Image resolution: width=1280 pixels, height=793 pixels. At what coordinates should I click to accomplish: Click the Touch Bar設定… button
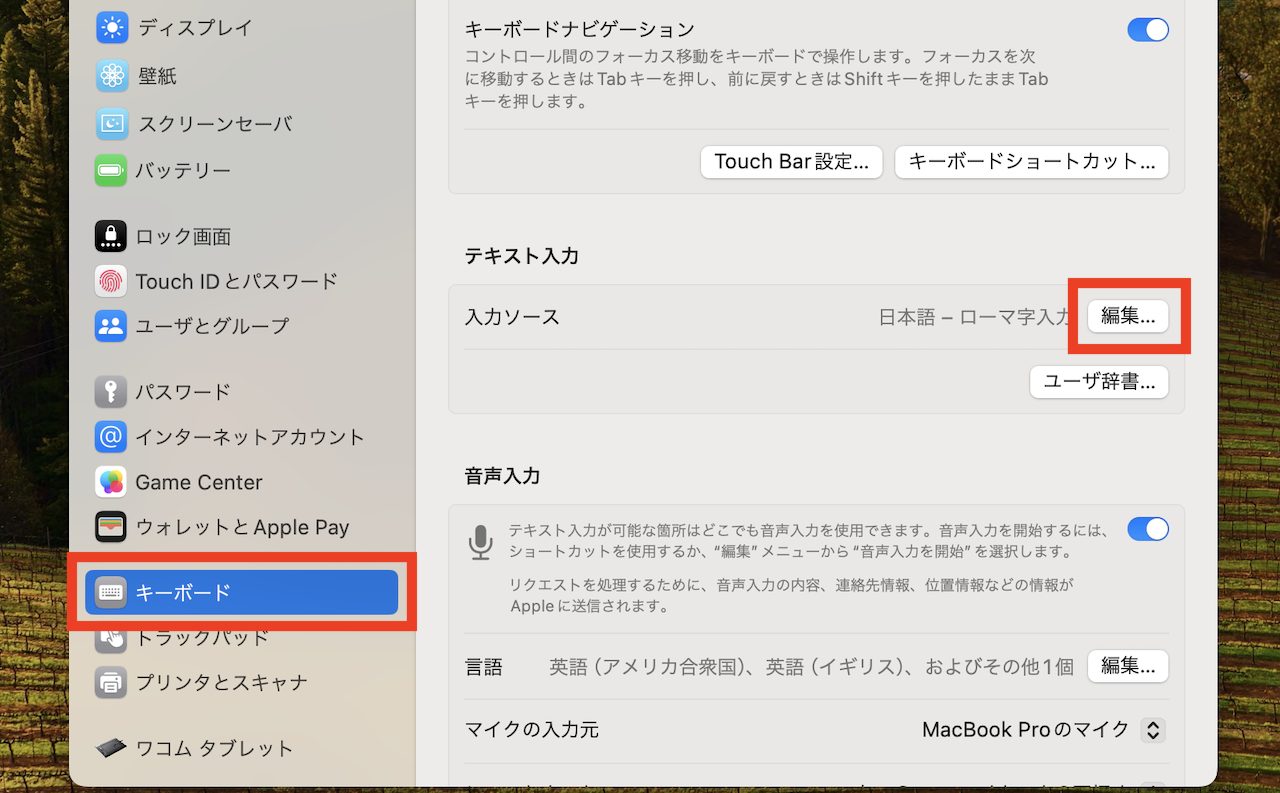792,162
